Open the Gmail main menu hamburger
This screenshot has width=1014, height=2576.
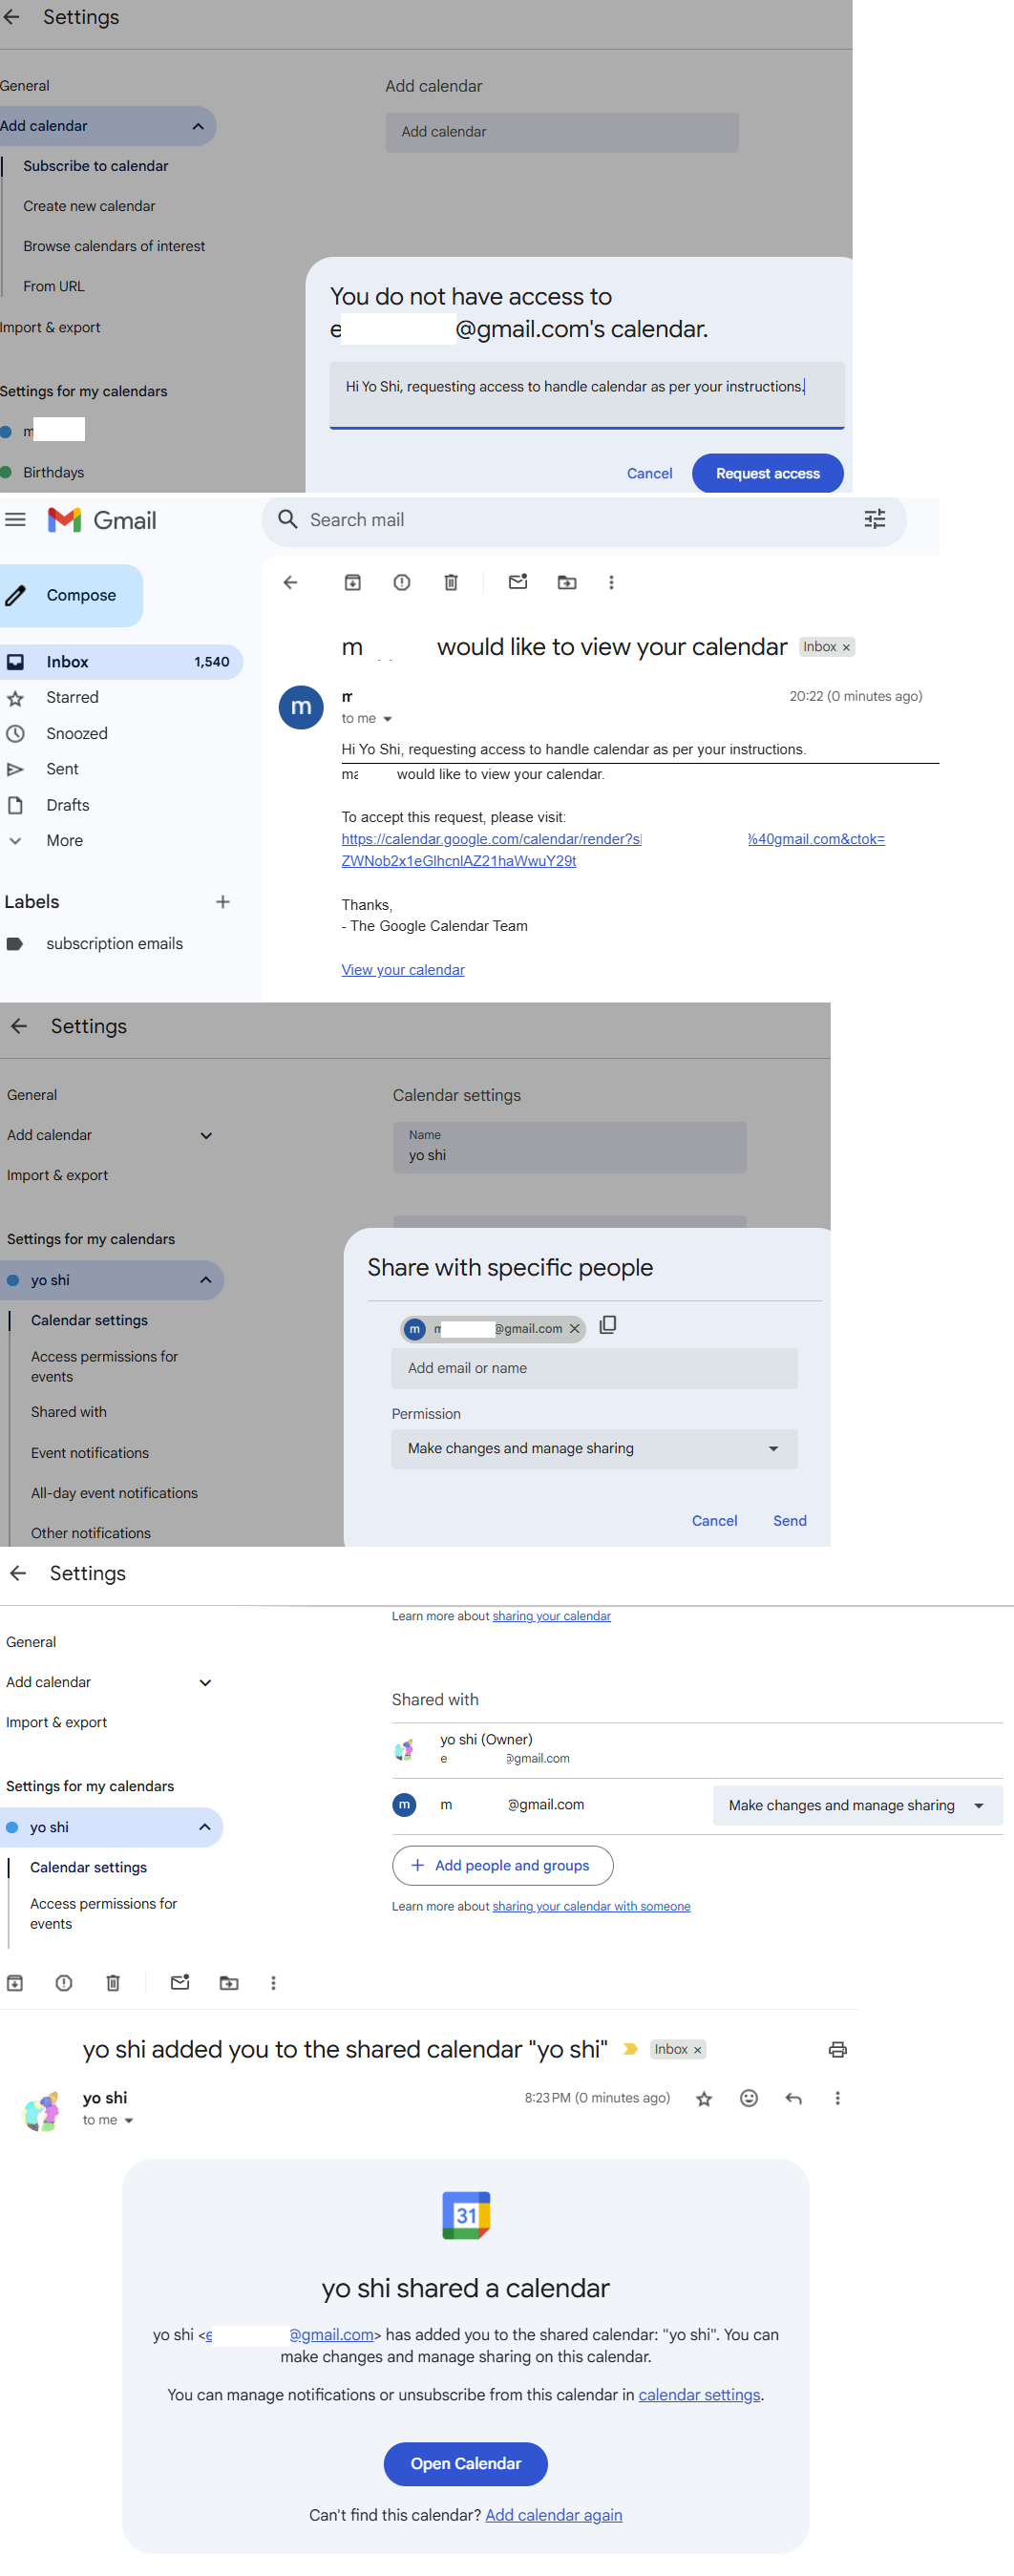[x=16, y=519]
